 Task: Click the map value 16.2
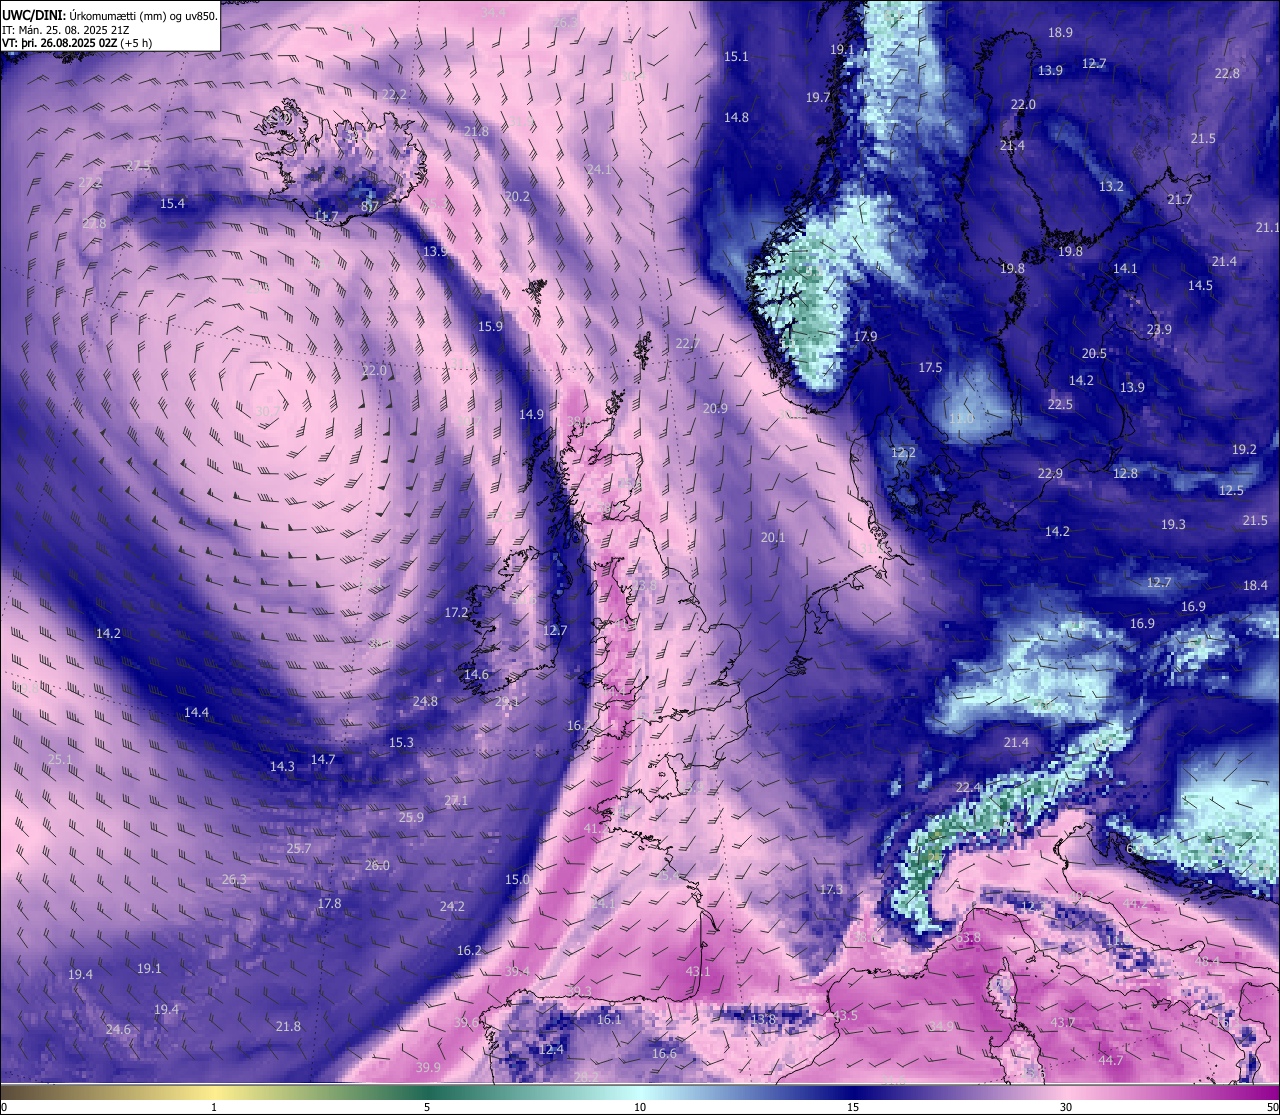(469, 951)
